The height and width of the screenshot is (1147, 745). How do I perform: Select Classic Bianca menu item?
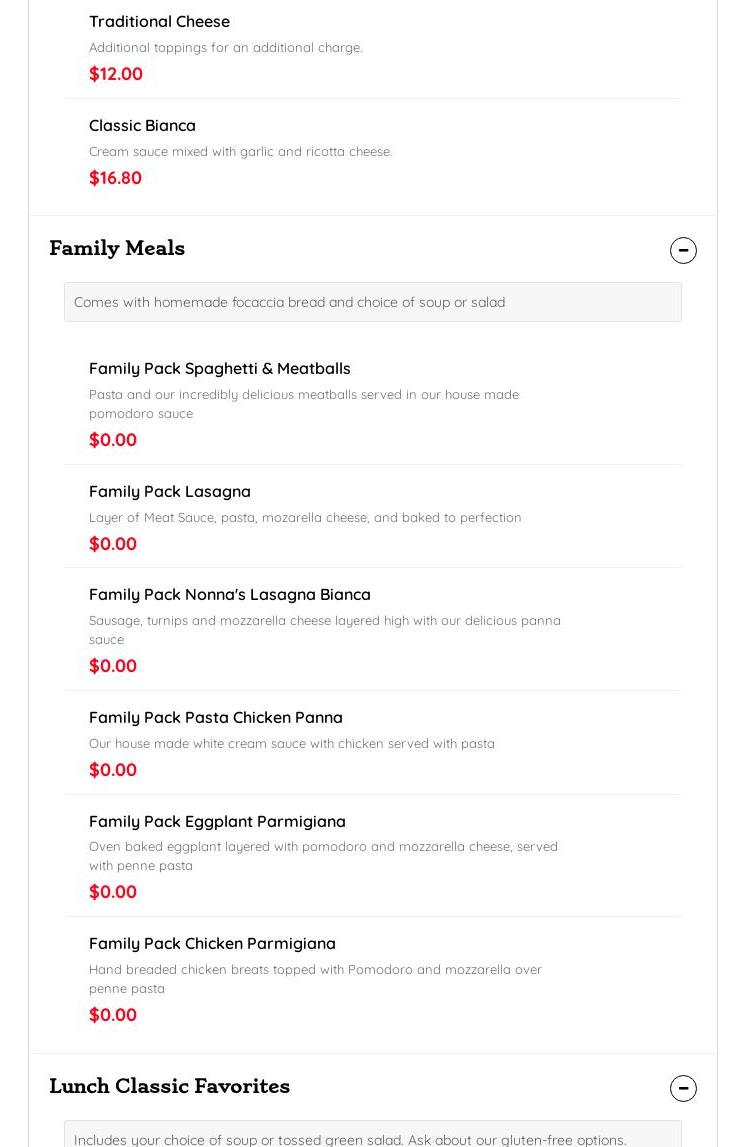(142, 125)
